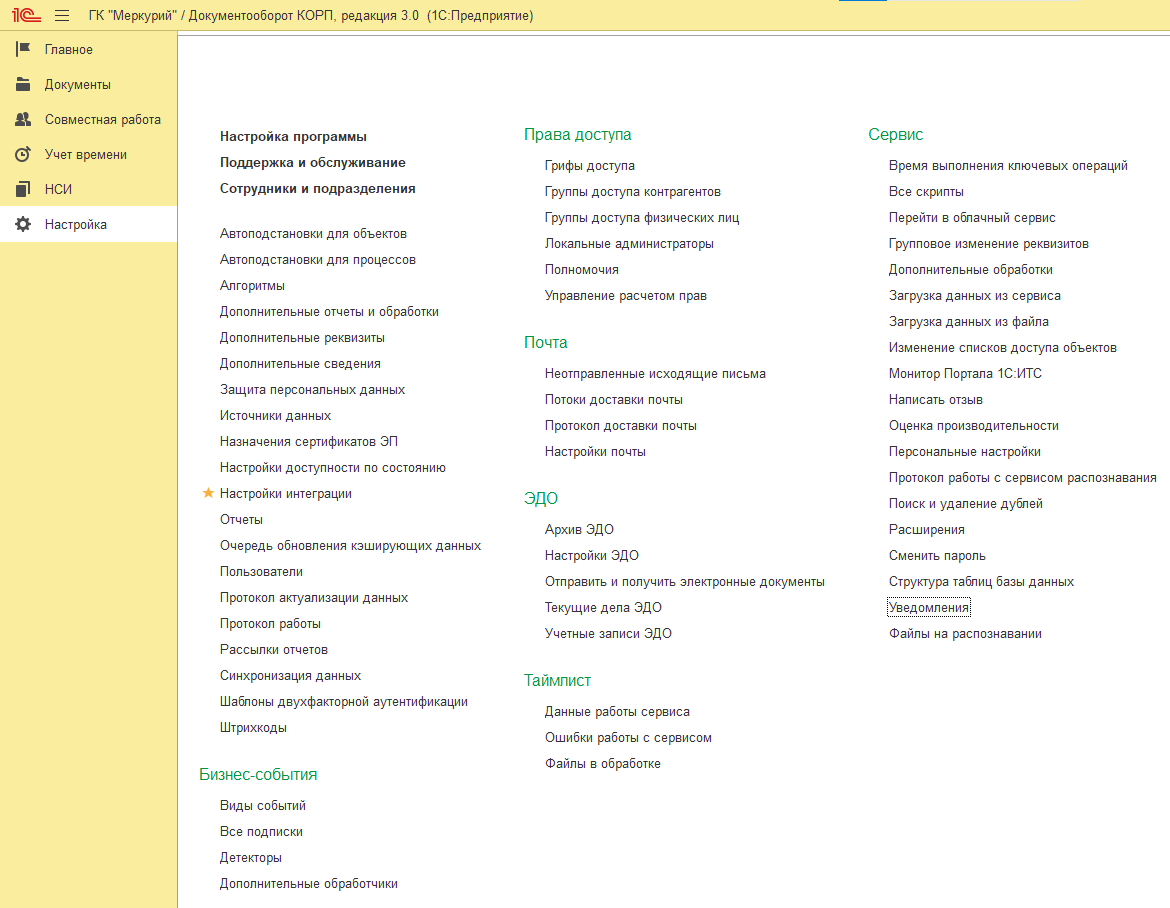Click the 1C logo icon
This screenshot has width=1170, height=908.
coord(26,15)
